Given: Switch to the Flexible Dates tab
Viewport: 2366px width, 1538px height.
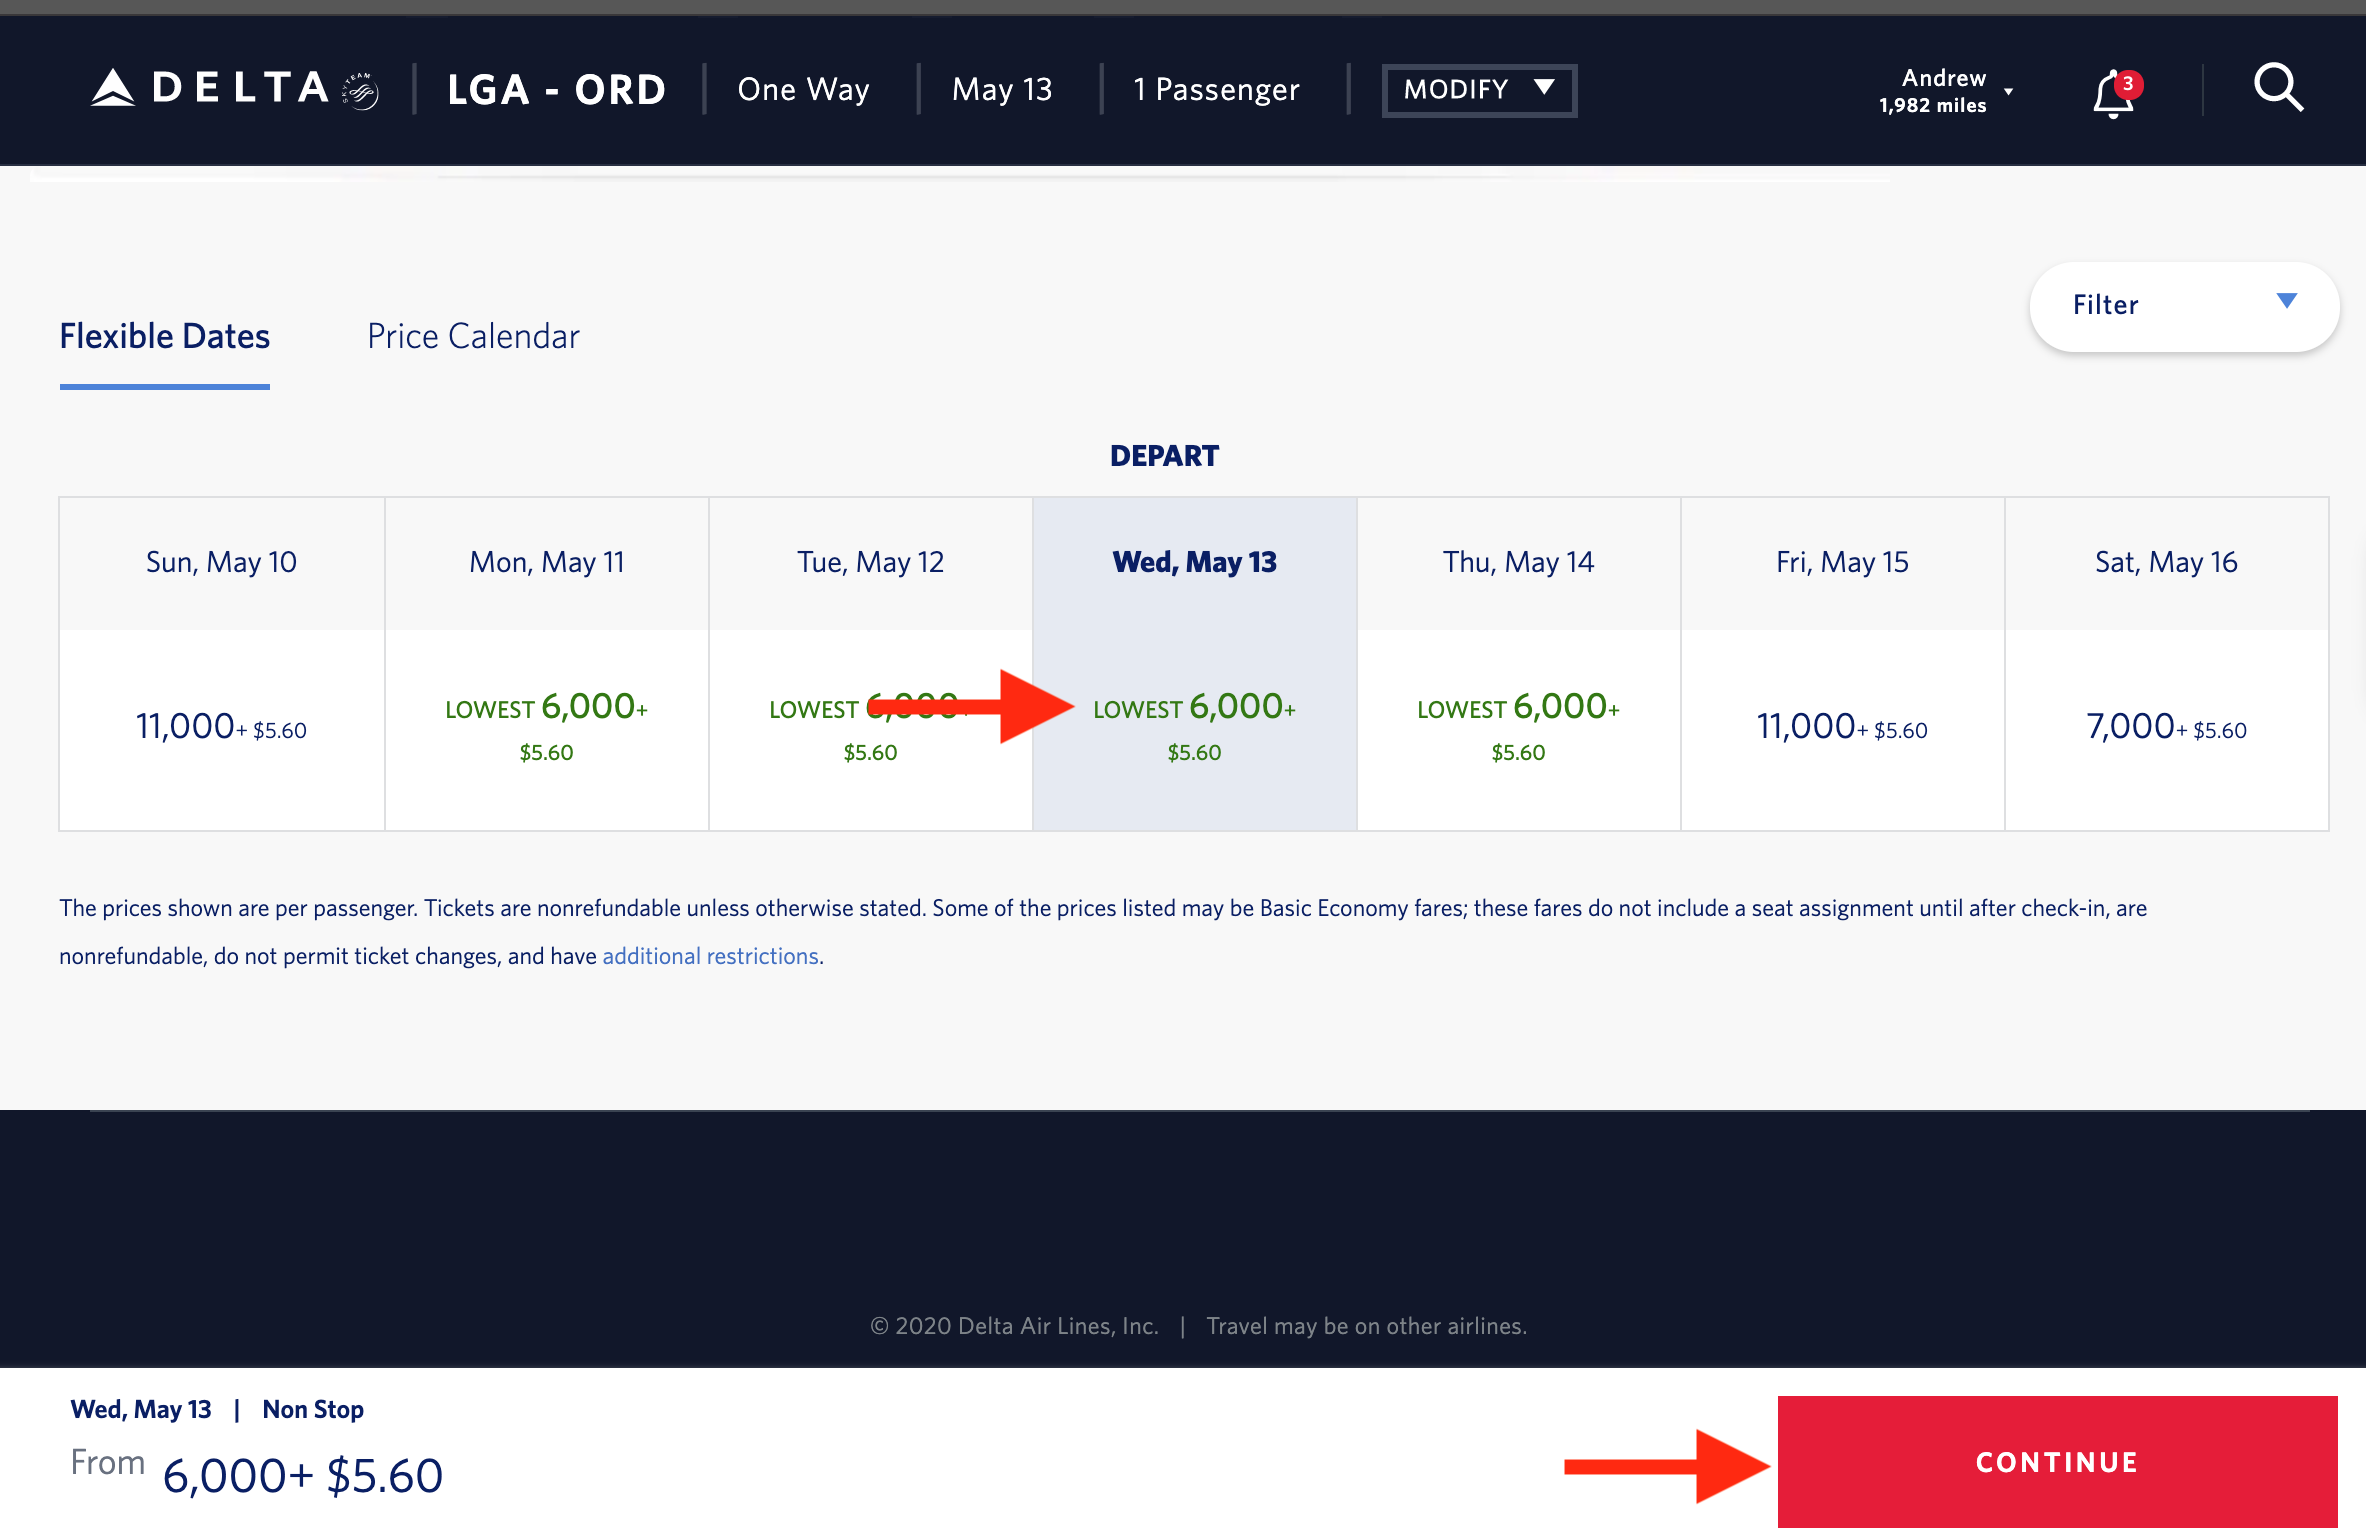Looking at the screenshot, I should (165, 336).
